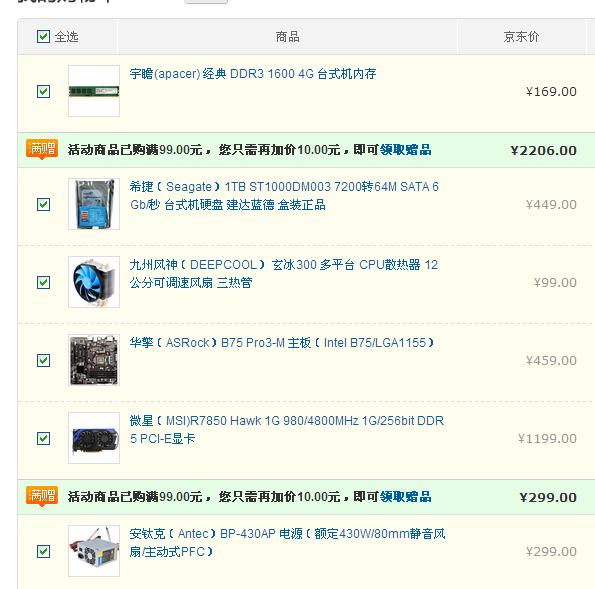Click the ¥1199.00 price of the graphics card
This screenshot has width=595, height=589.
pyautogui.click(x=547, y=439)
